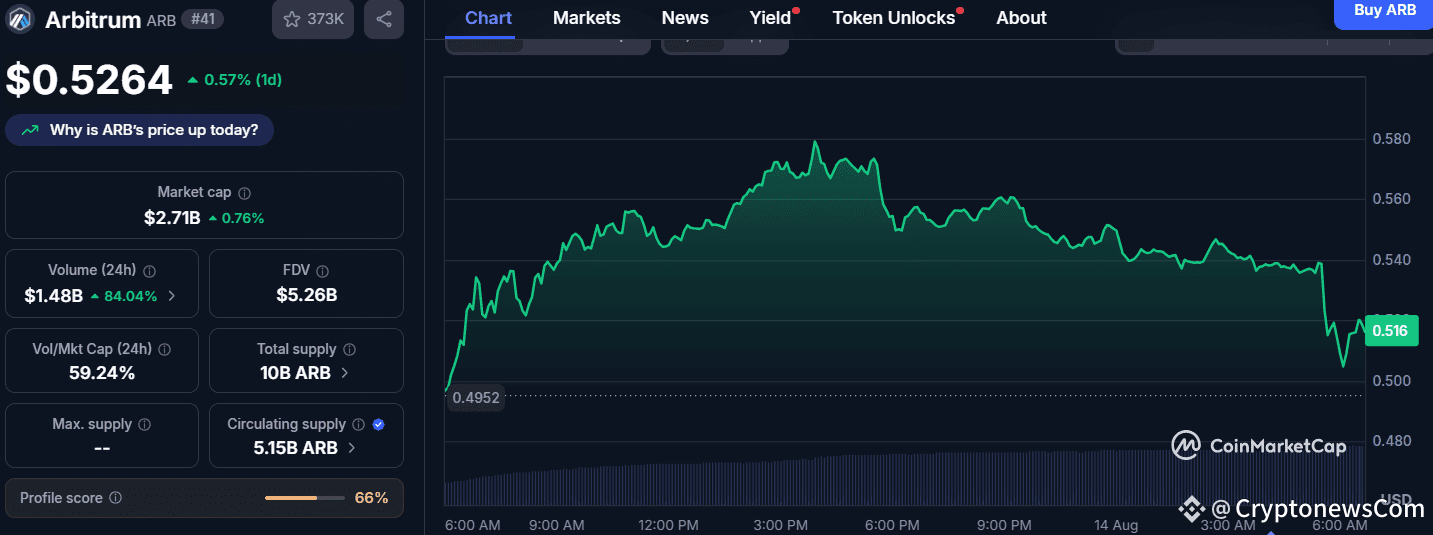1433x535 pixels.
Task: Click the verified badge by Circulating supply
Action: [378, 425]
